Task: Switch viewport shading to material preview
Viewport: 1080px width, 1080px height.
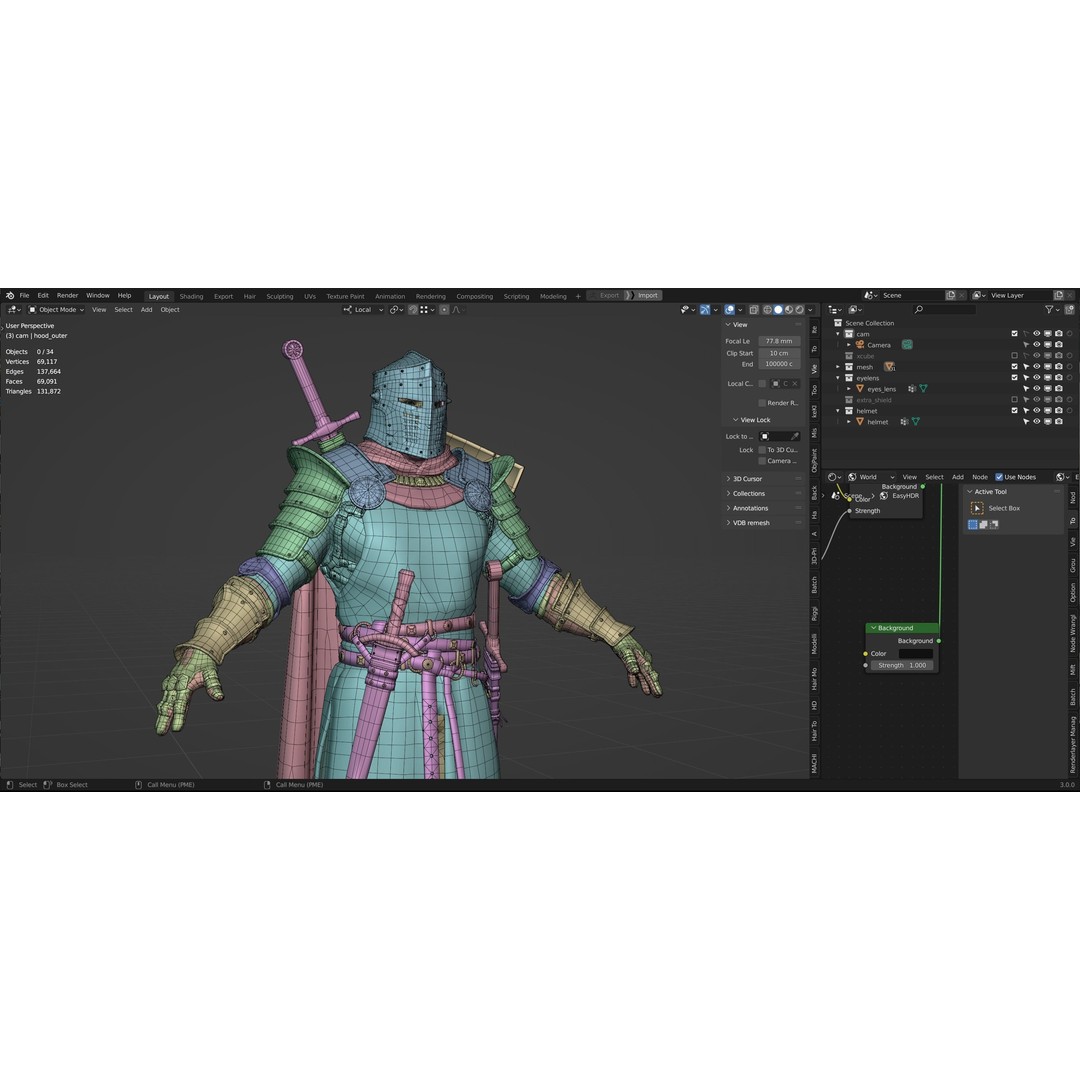Action: pos(789,310)
